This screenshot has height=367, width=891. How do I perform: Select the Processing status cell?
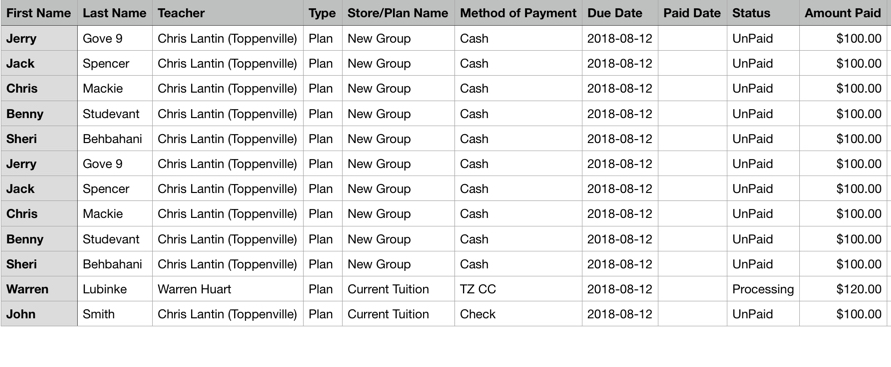click(x=763, y=289)
